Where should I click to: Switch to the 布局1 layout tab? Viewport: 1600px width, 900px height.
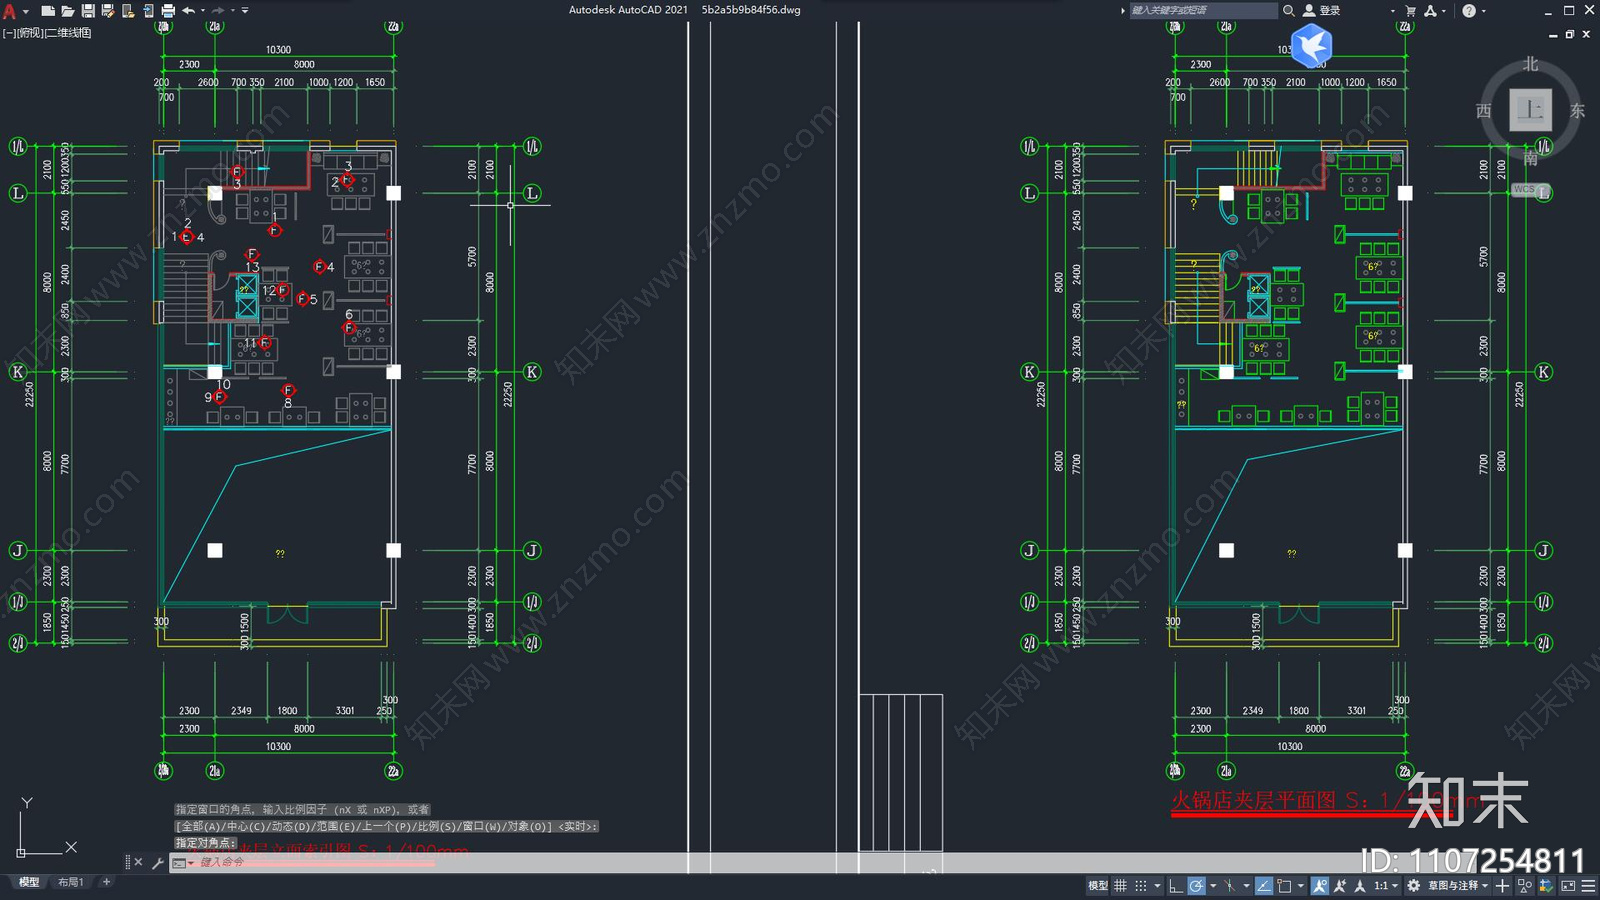[x=70, y=882]
